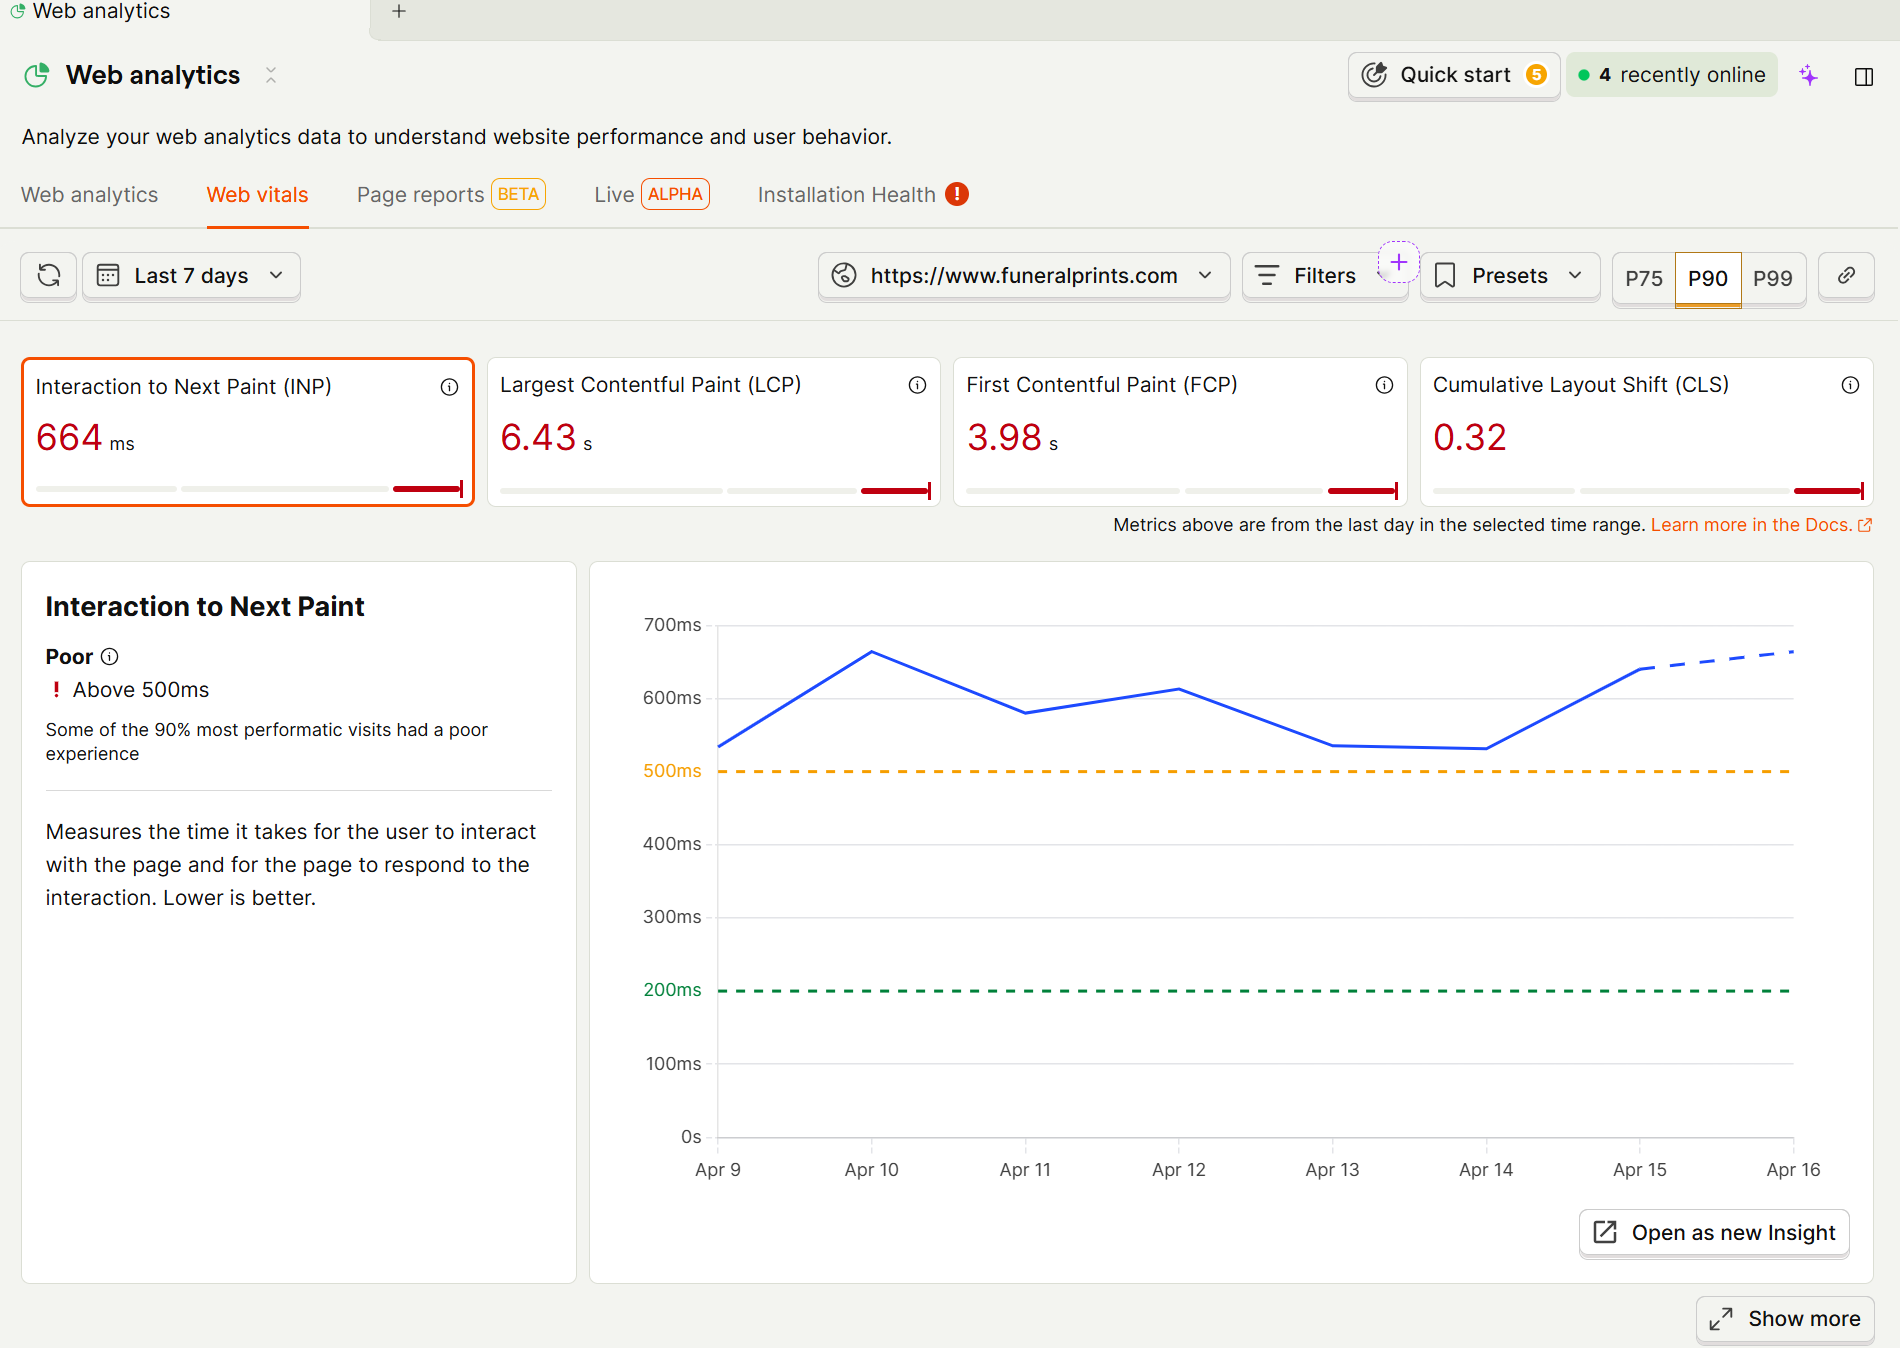This screenshot has height=1348, width=1900.
Task: Switch to the P99 percentile
Action: point(1773,279)
